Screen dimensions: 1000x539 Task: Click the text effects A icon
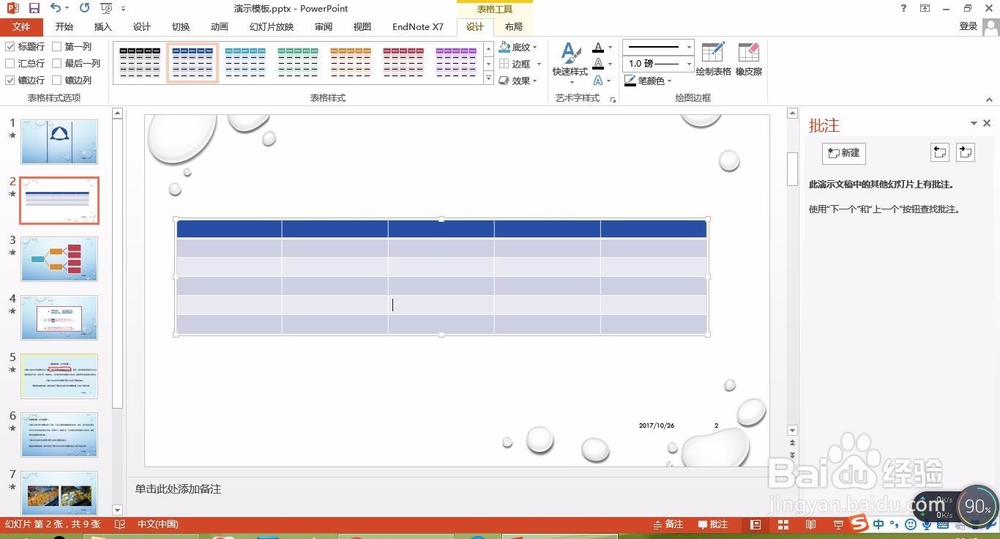tap(598, 80)
